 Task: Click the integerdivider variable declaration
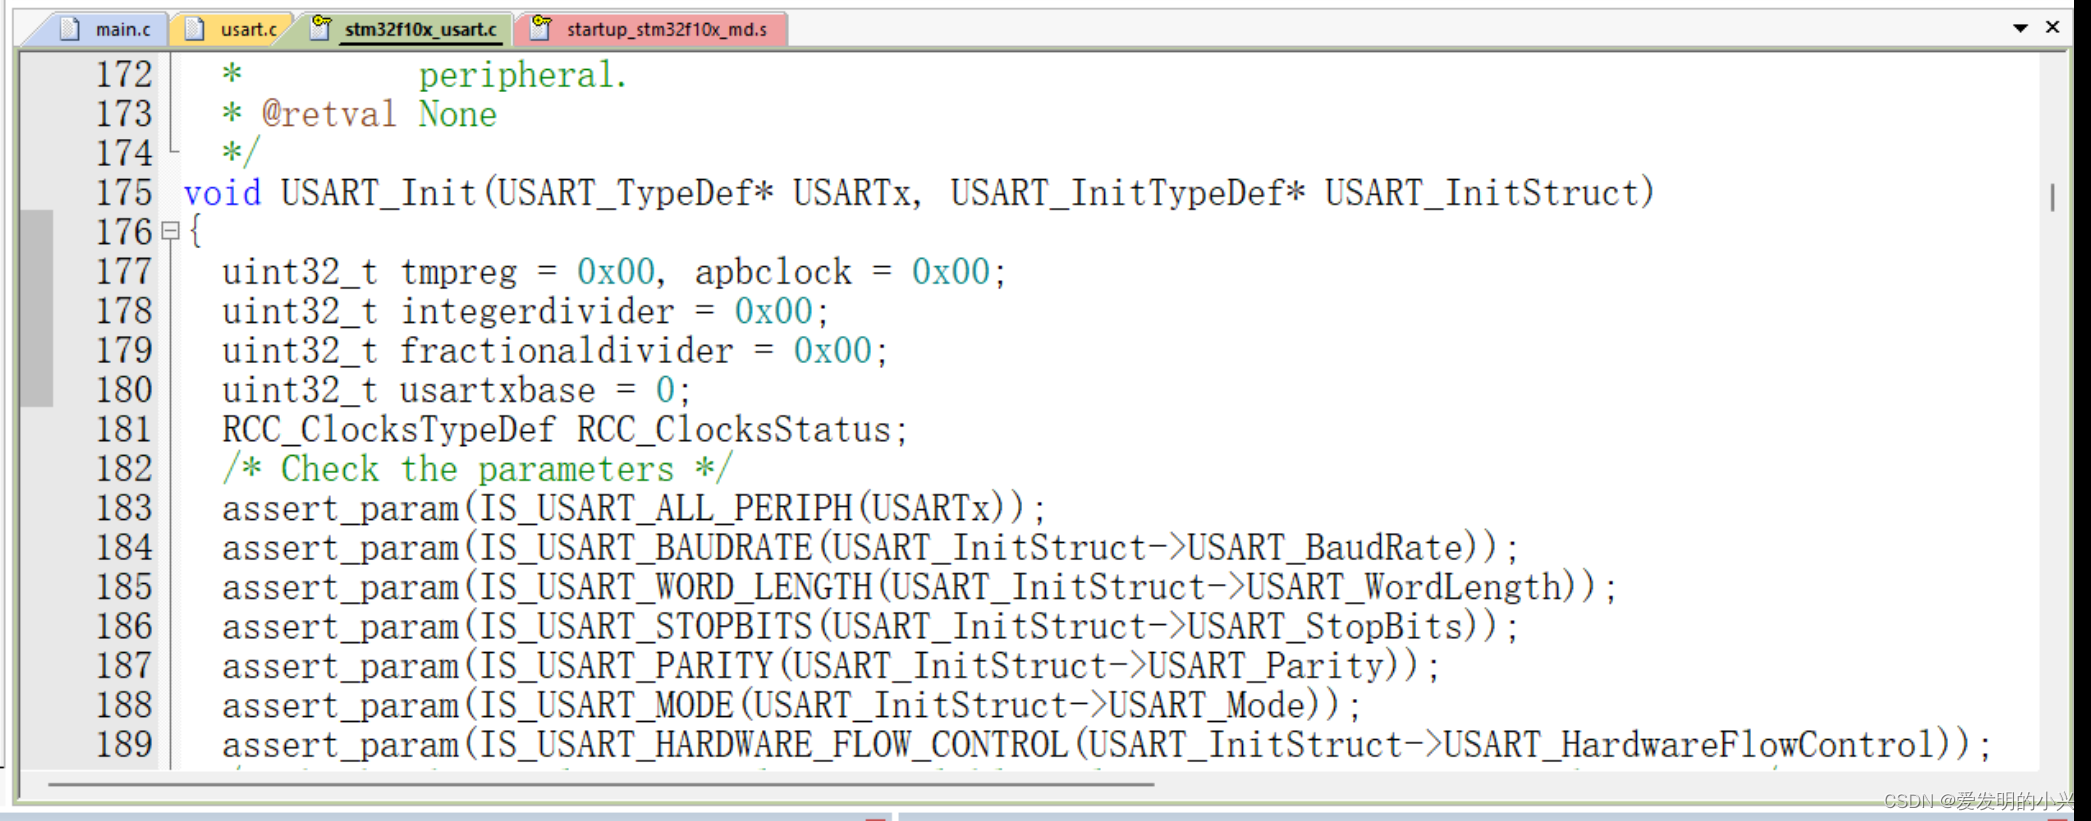[537, 312]
